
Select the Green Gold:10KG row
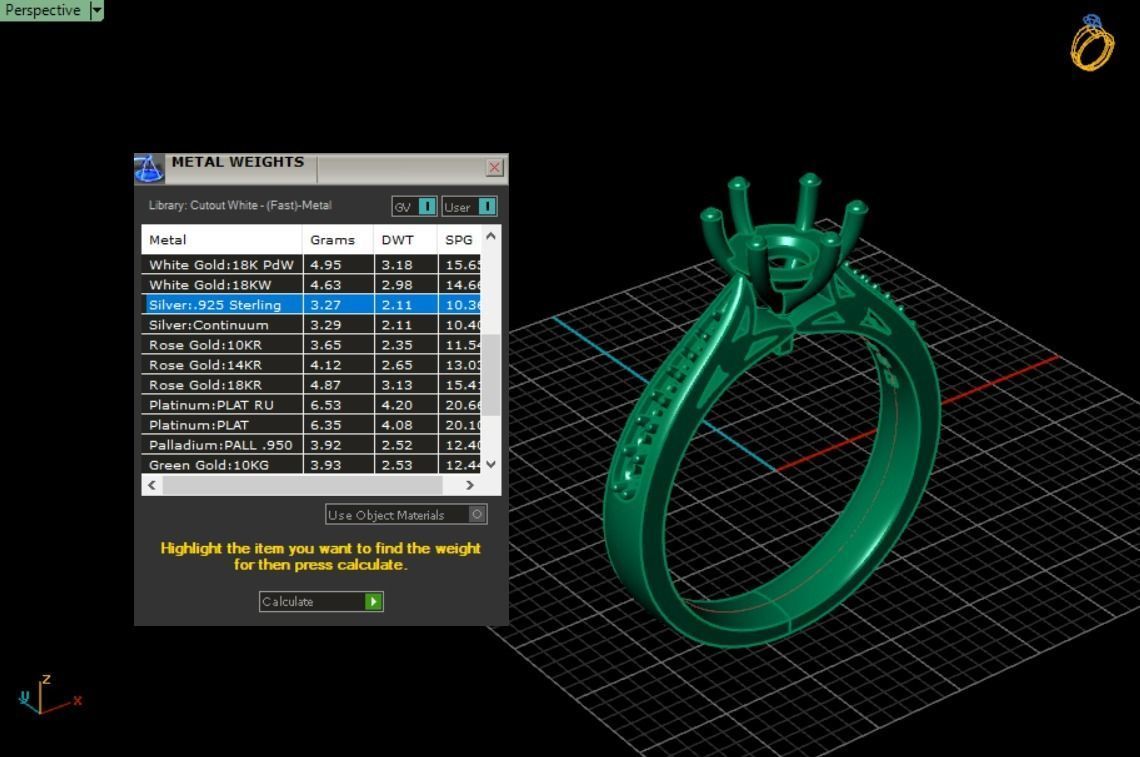coord(311,464)
